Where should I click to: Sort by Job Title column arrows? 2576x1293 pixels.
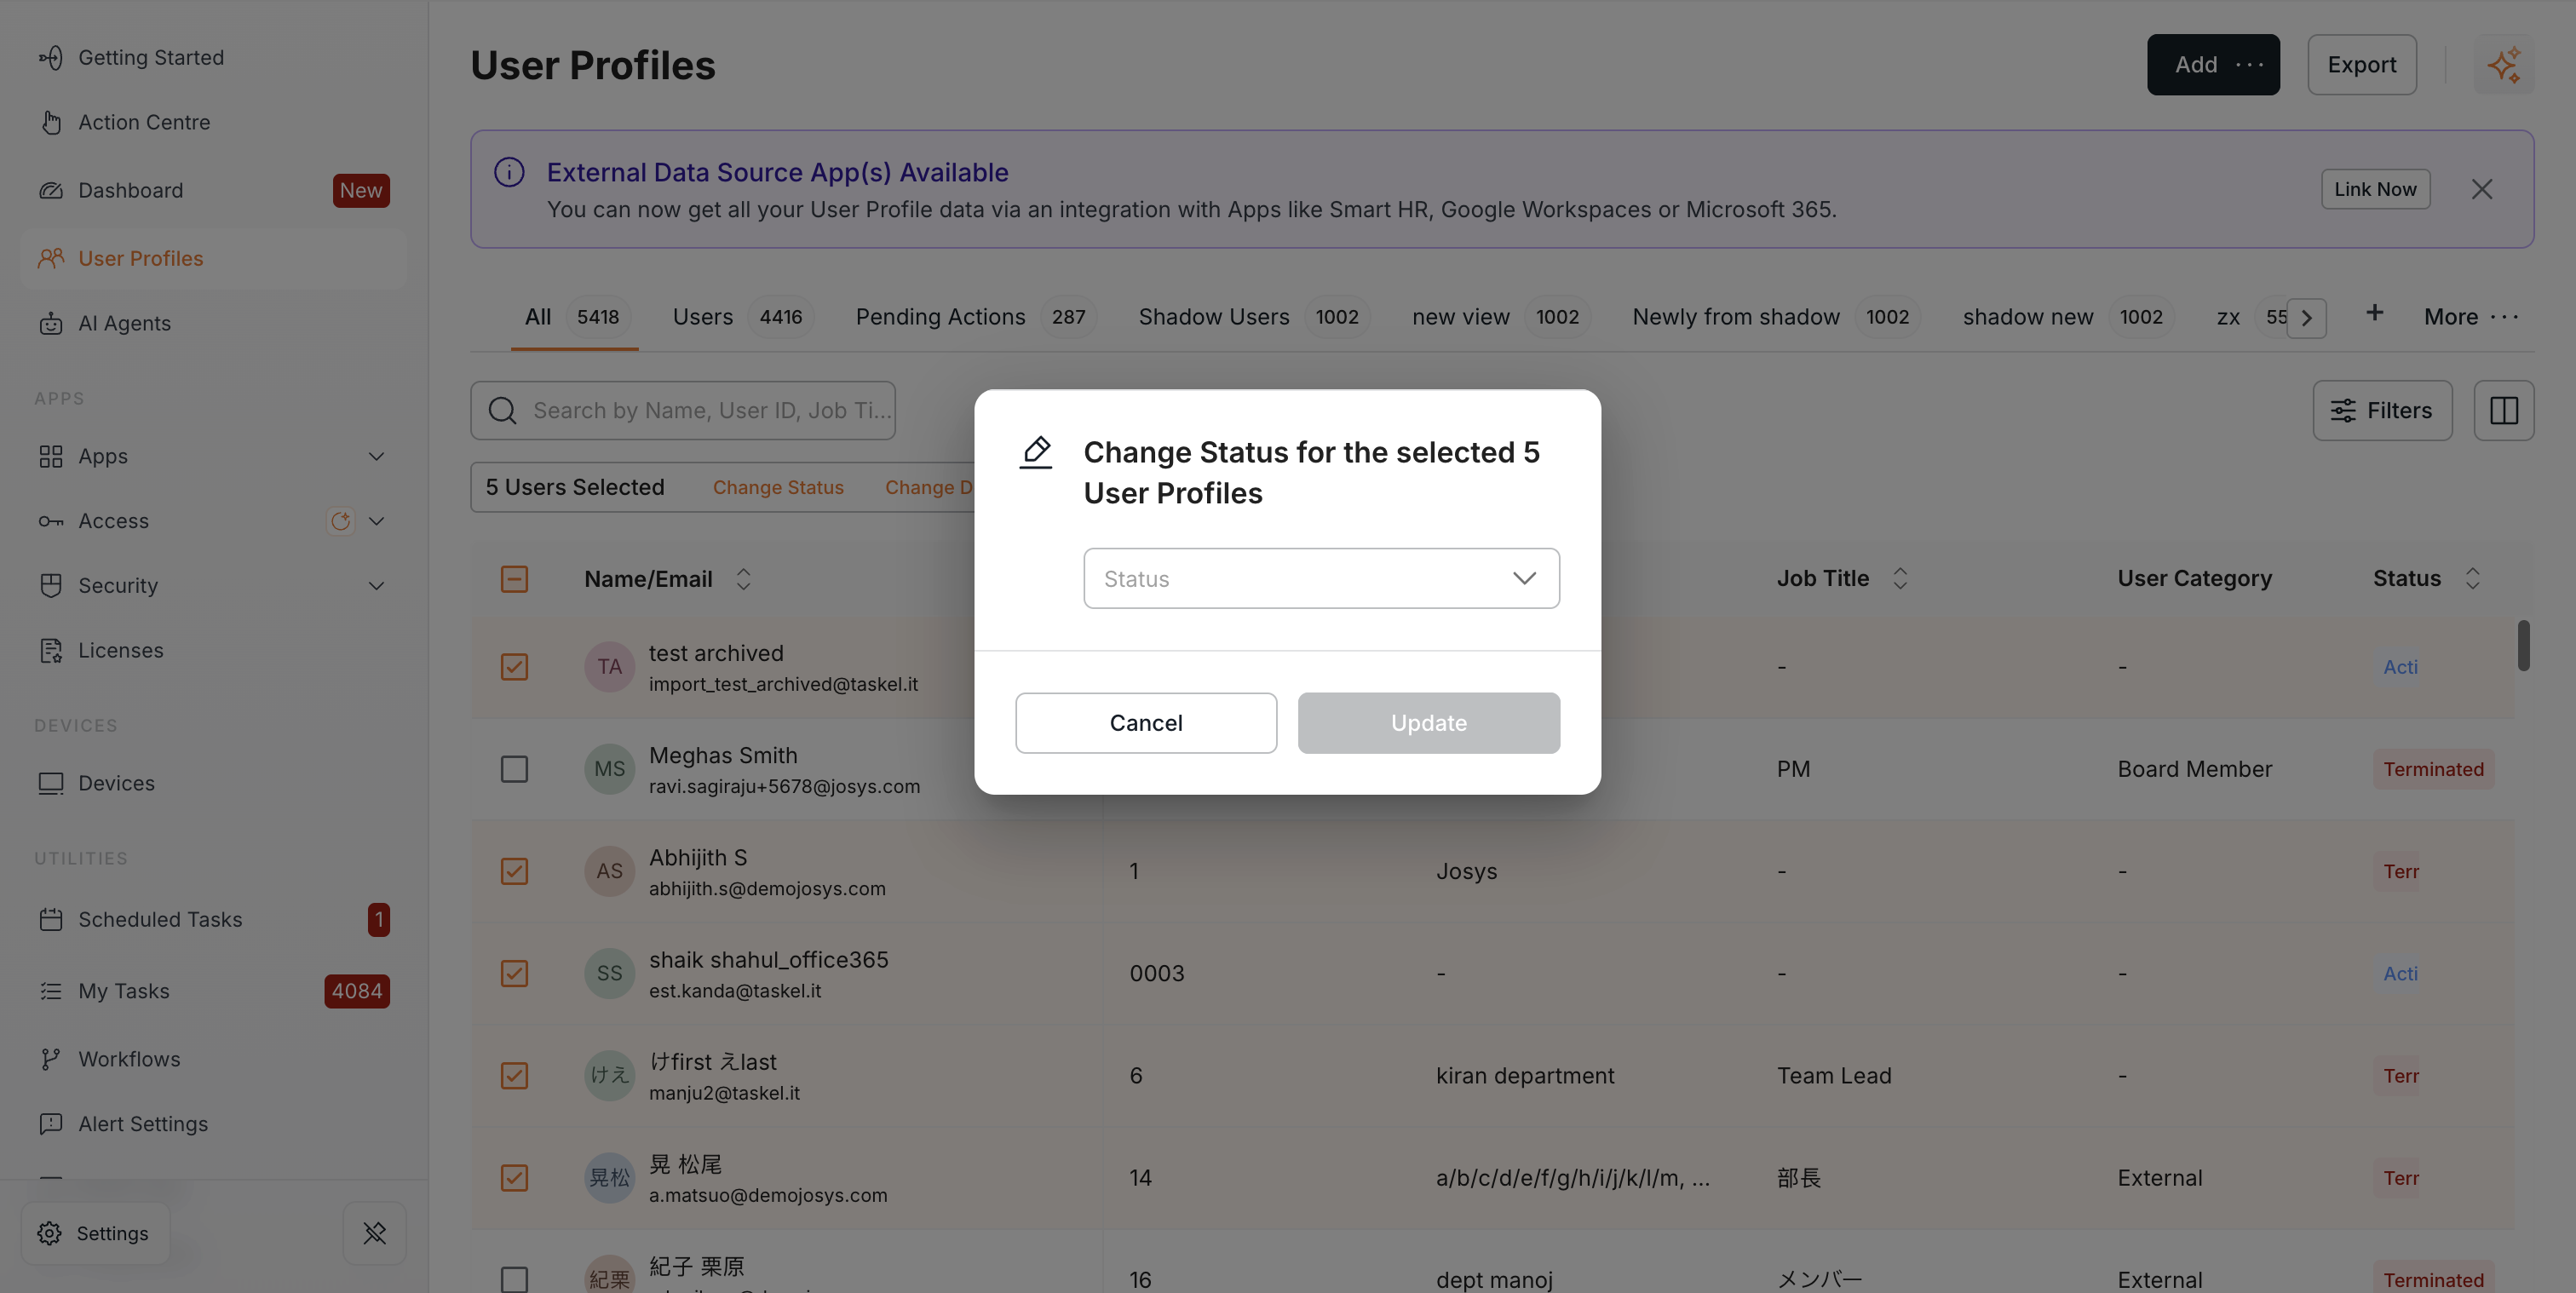tap(1900, 578)
